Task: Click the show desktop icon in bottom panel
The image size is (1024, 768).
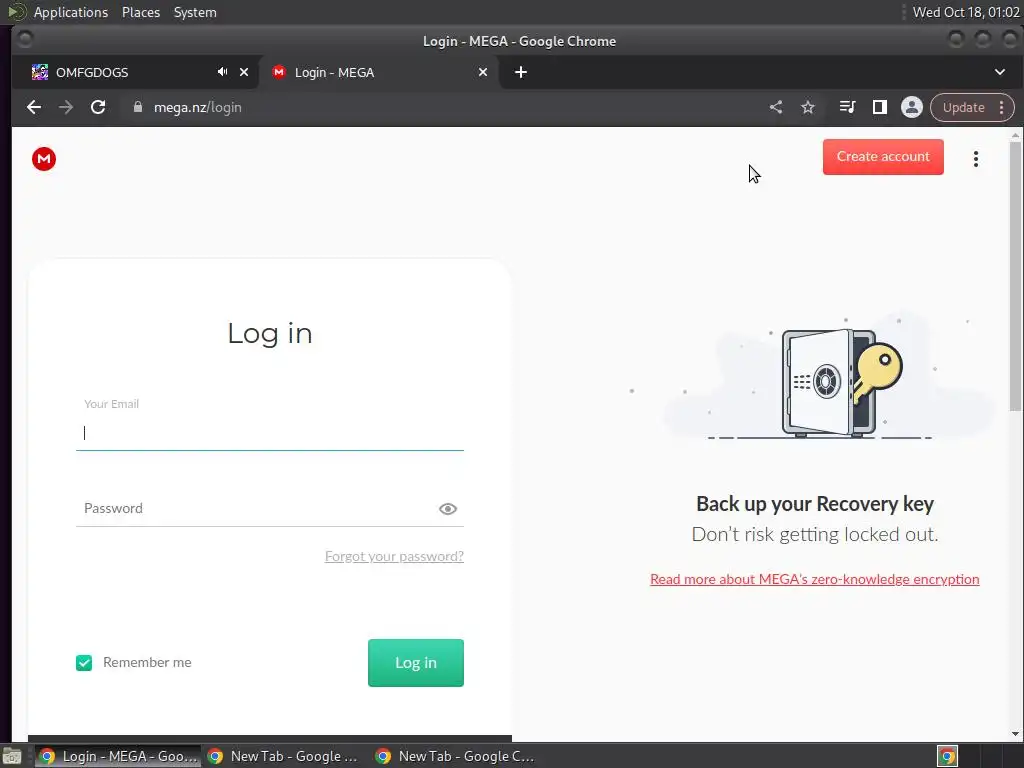Action: tap(12, 756)
